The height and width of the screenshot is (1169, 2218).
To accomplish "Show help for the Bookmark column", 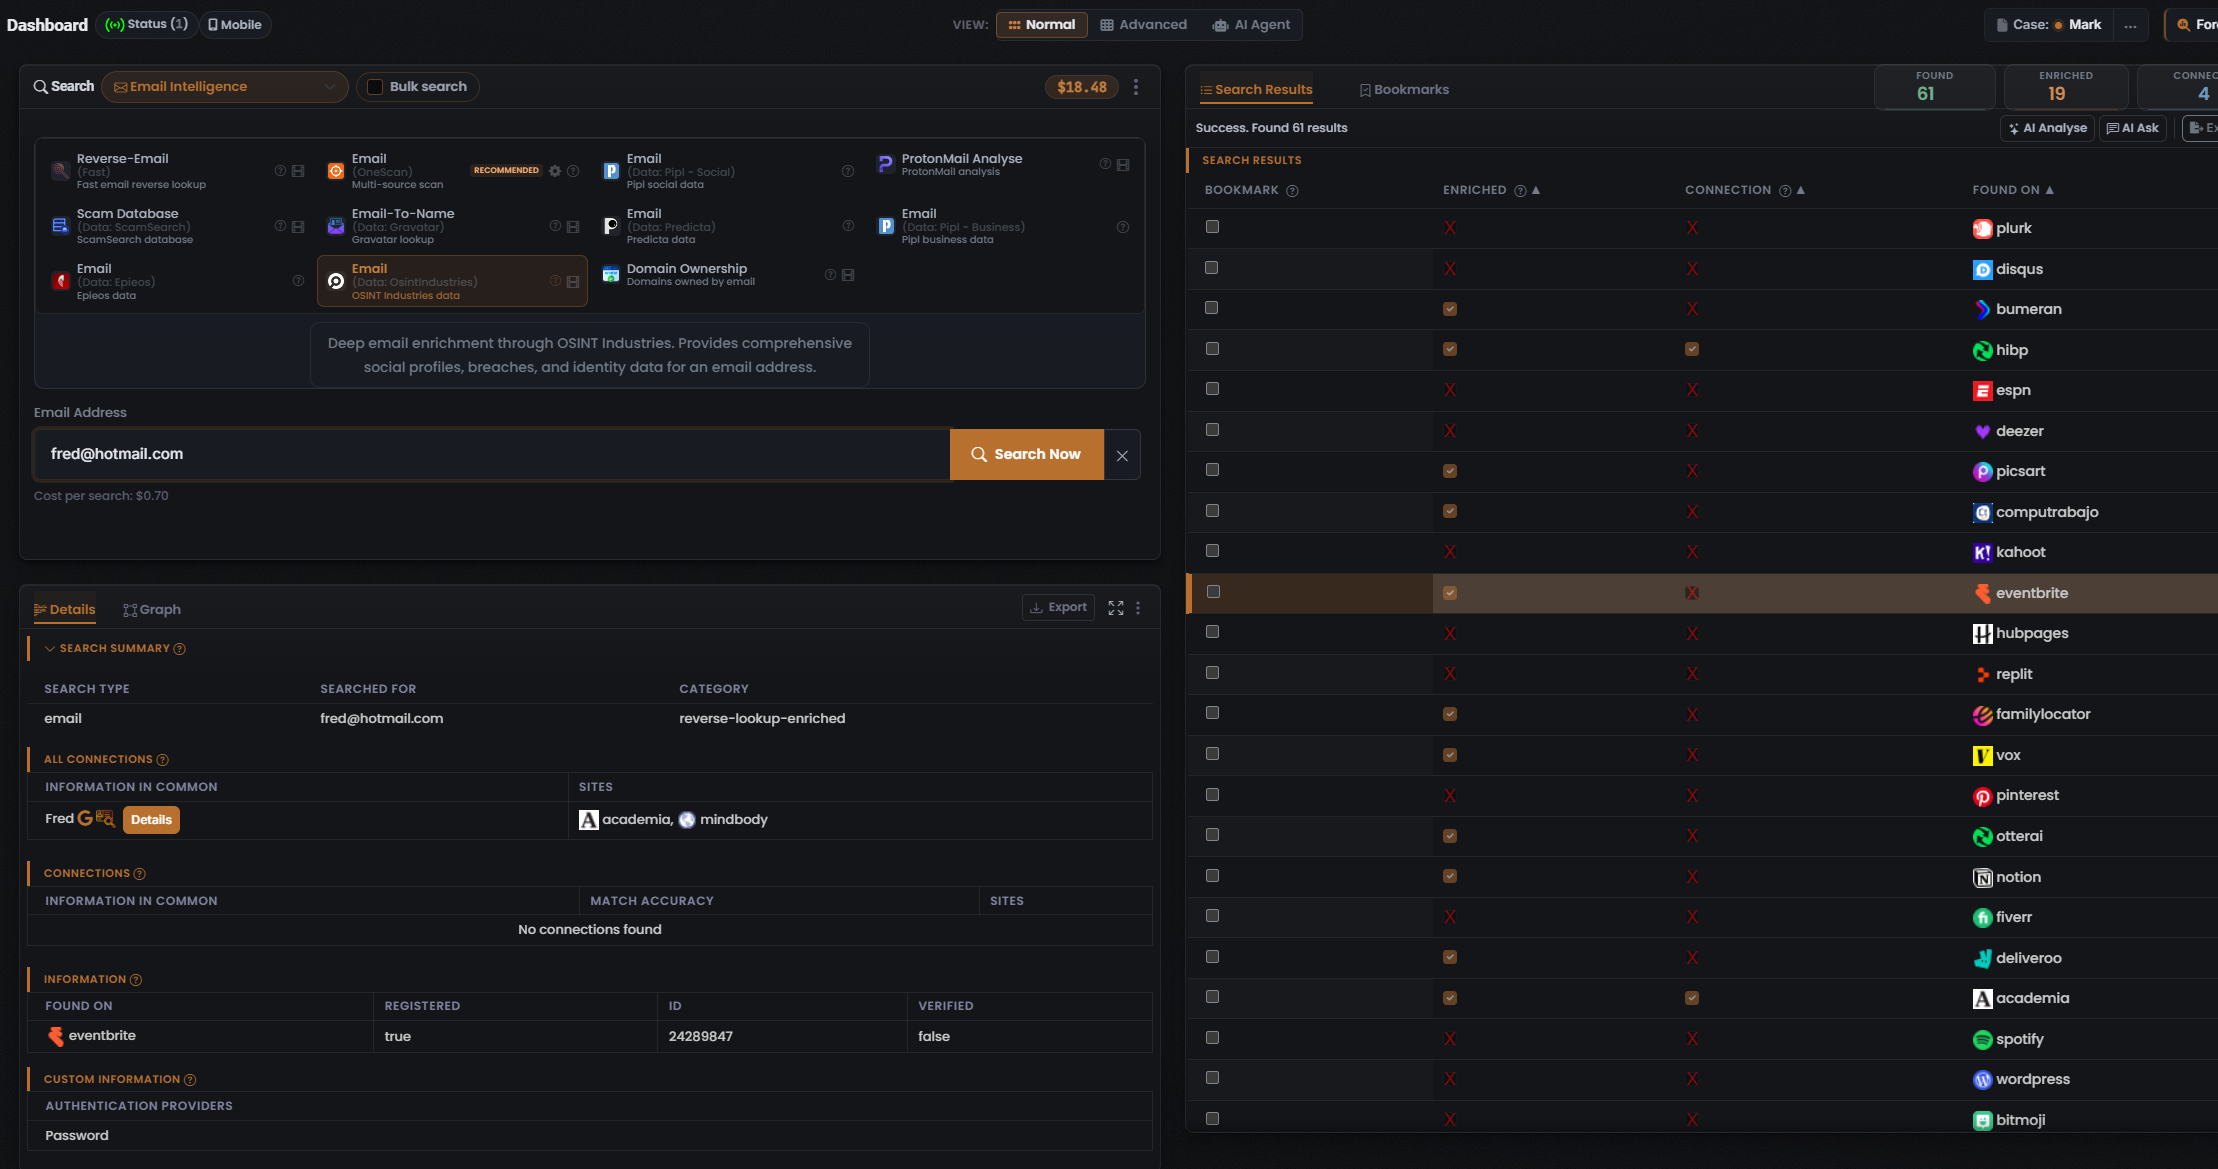I will [1292, 191].
